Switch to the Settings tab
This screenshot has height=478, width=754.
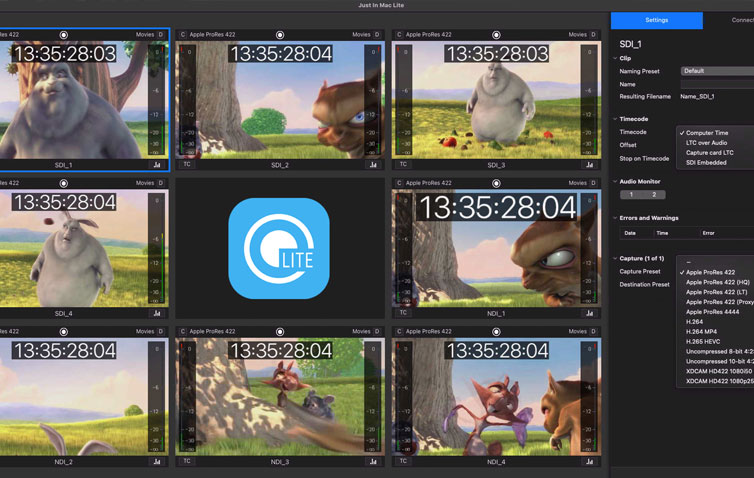click(656, 19)
